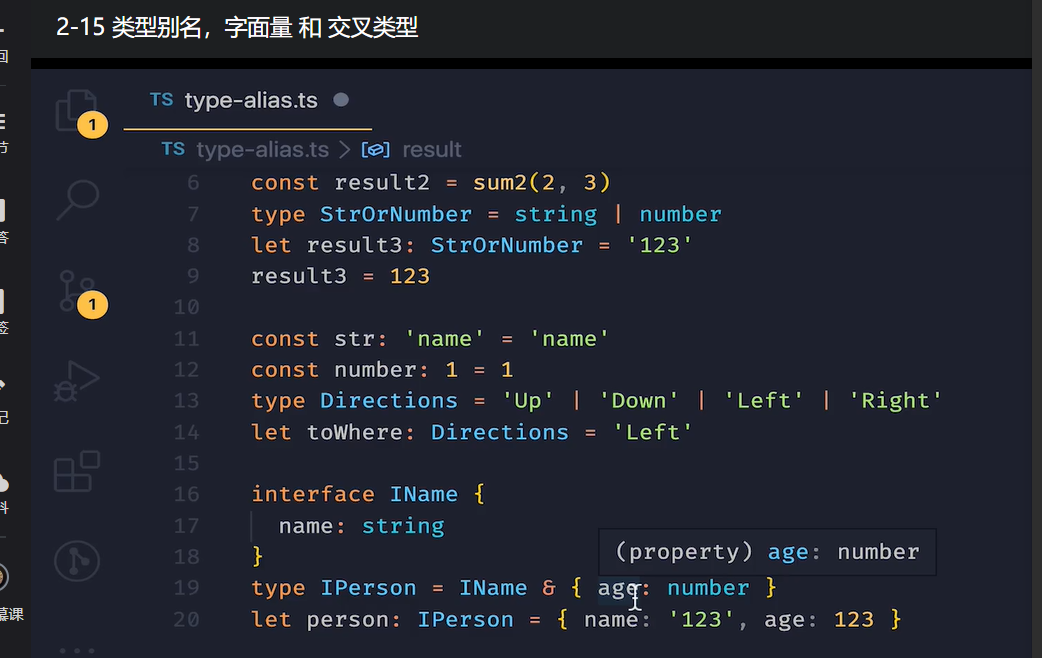Select the circular remote icon below Extensions
Image resolution: width=1042 pixels, height=658 pixels.
(78, 562)
